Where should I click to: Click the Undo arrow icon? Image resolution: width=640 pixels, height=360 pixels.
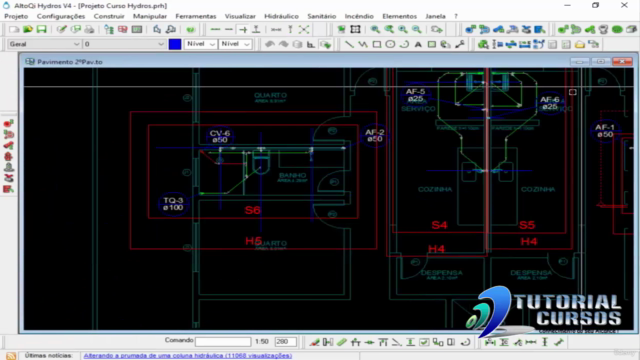(270, 44)
